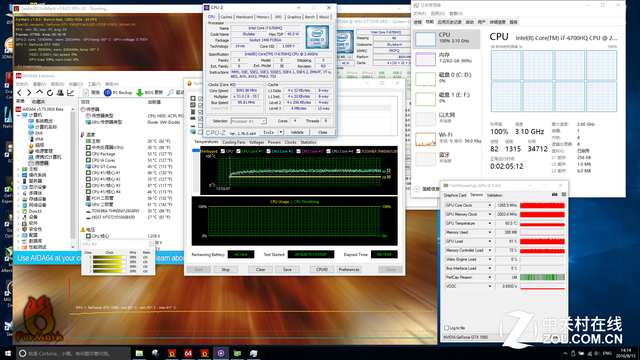Switch to Cooling Fans tab in stability test
Image resolution: width=640 pixels, height=360 pixels.
[x=234, y=142]
